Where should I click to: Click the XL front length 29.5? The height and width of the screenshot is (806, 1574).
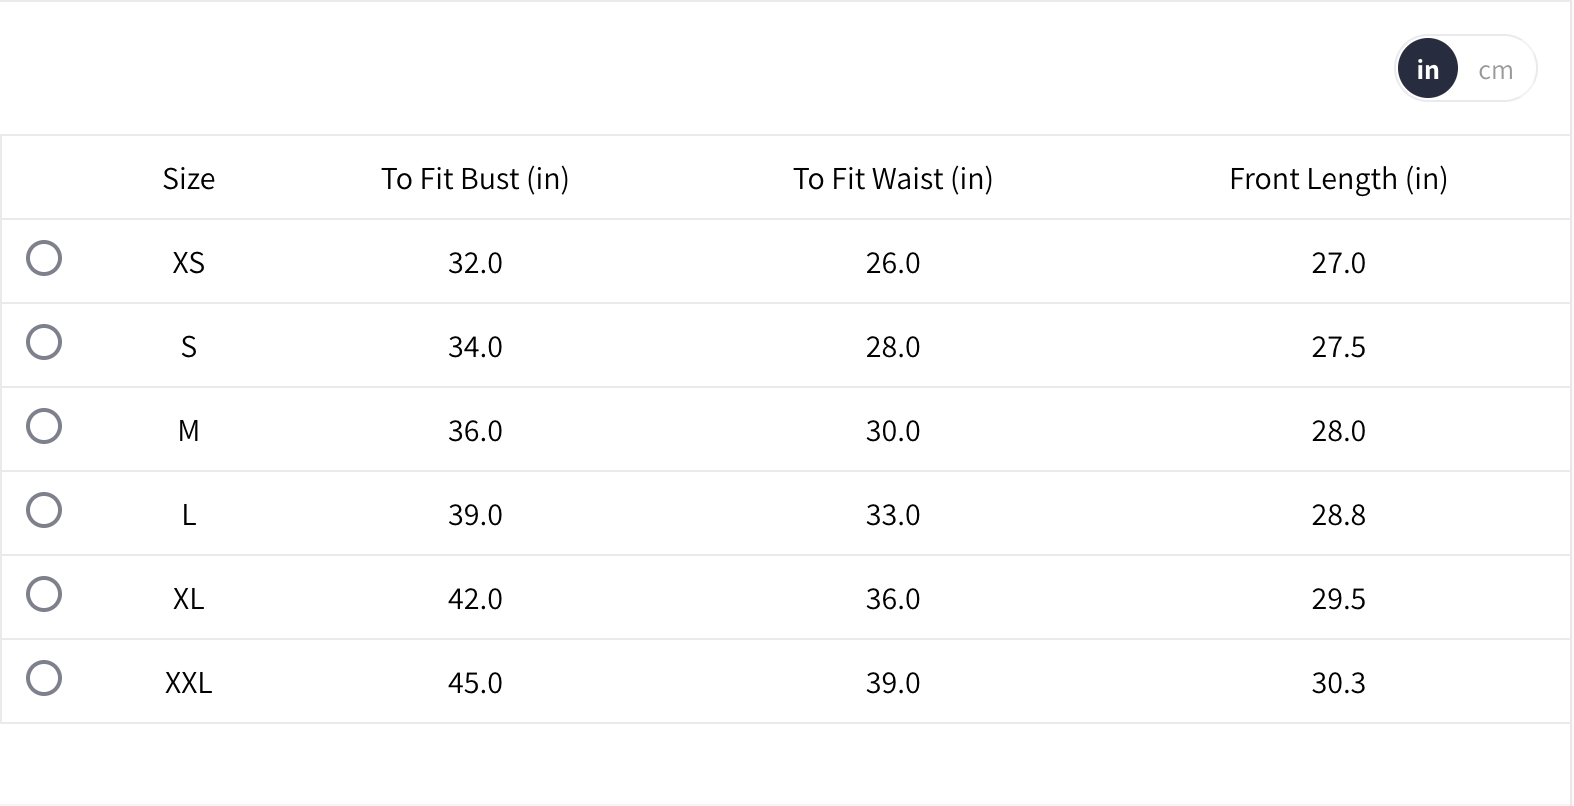(x=1338, y=599)
